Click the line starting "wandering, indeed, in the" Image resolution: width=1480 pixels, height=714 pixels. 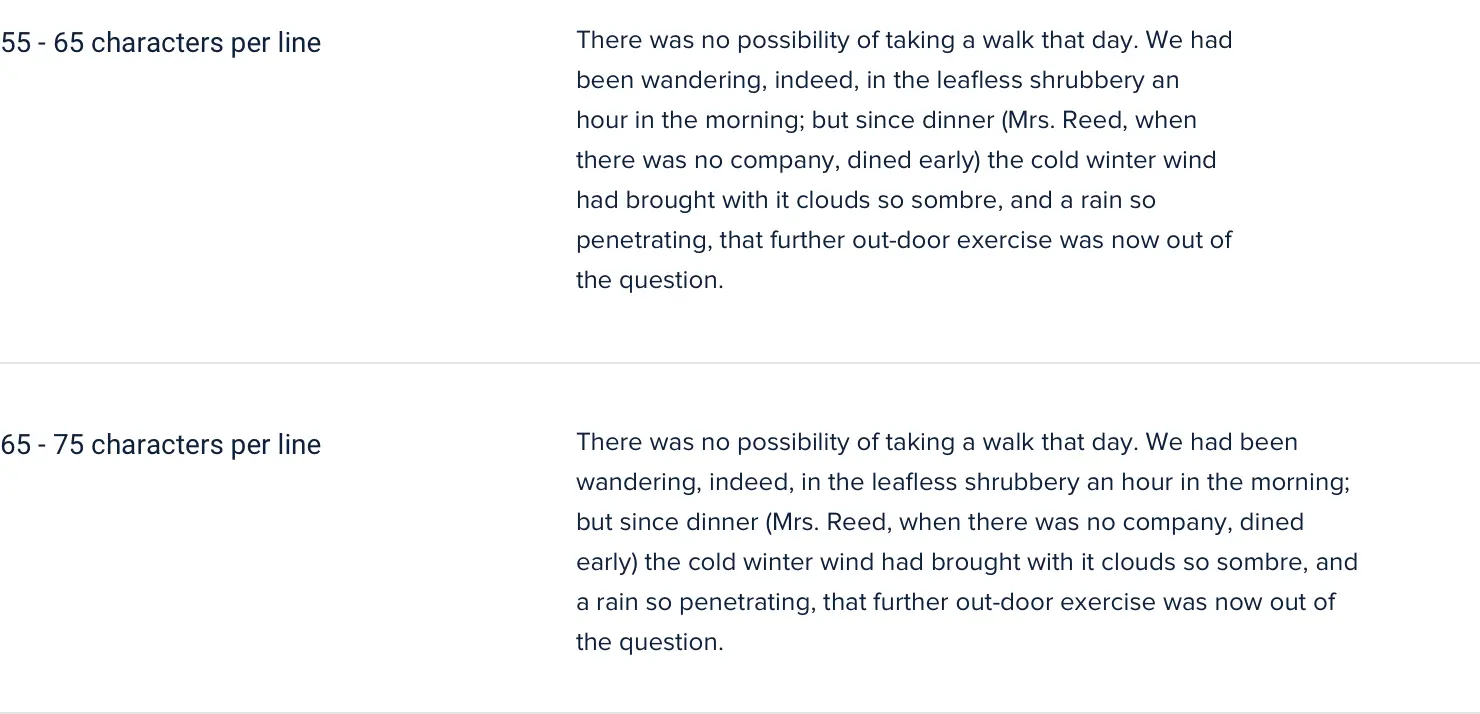tap(963, 483)
